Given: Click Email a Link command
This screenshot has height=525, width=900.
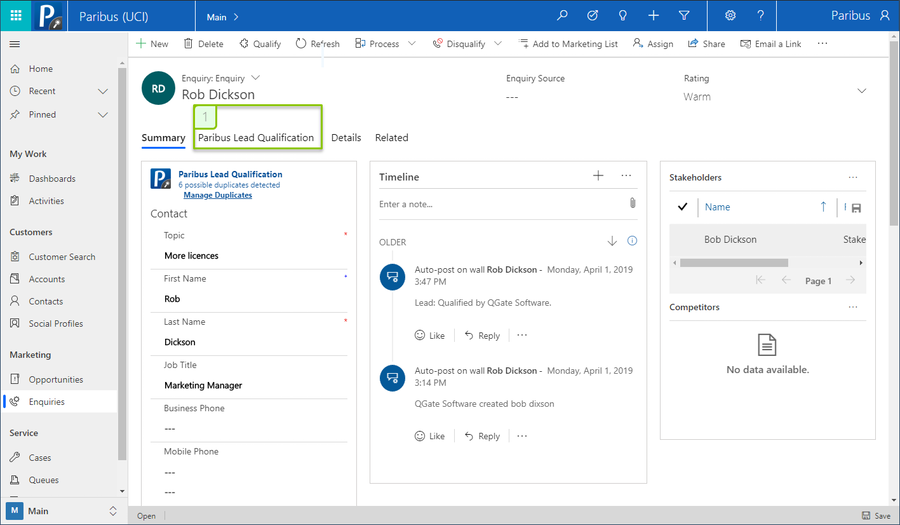Looking at the screenshot, I should point(770,44).
